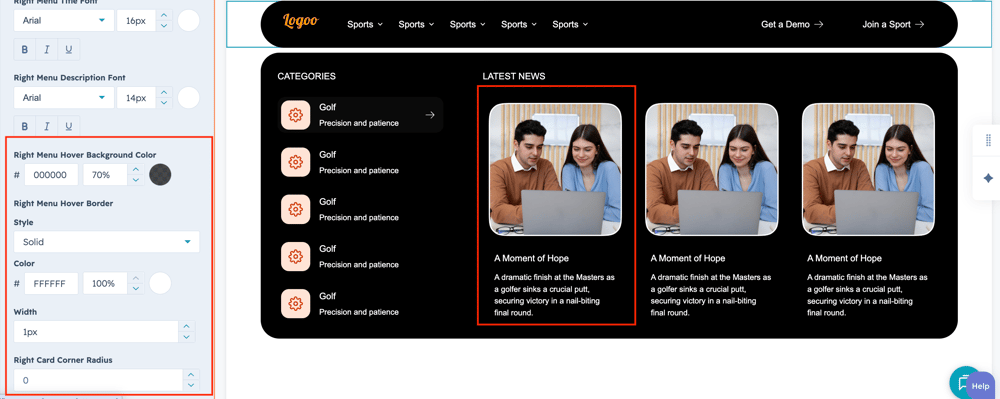Image resolution: width=1000 pixels, height=399 pixels.
Task: Click the Logoo logo in the navbar
Action: point(300,21)
